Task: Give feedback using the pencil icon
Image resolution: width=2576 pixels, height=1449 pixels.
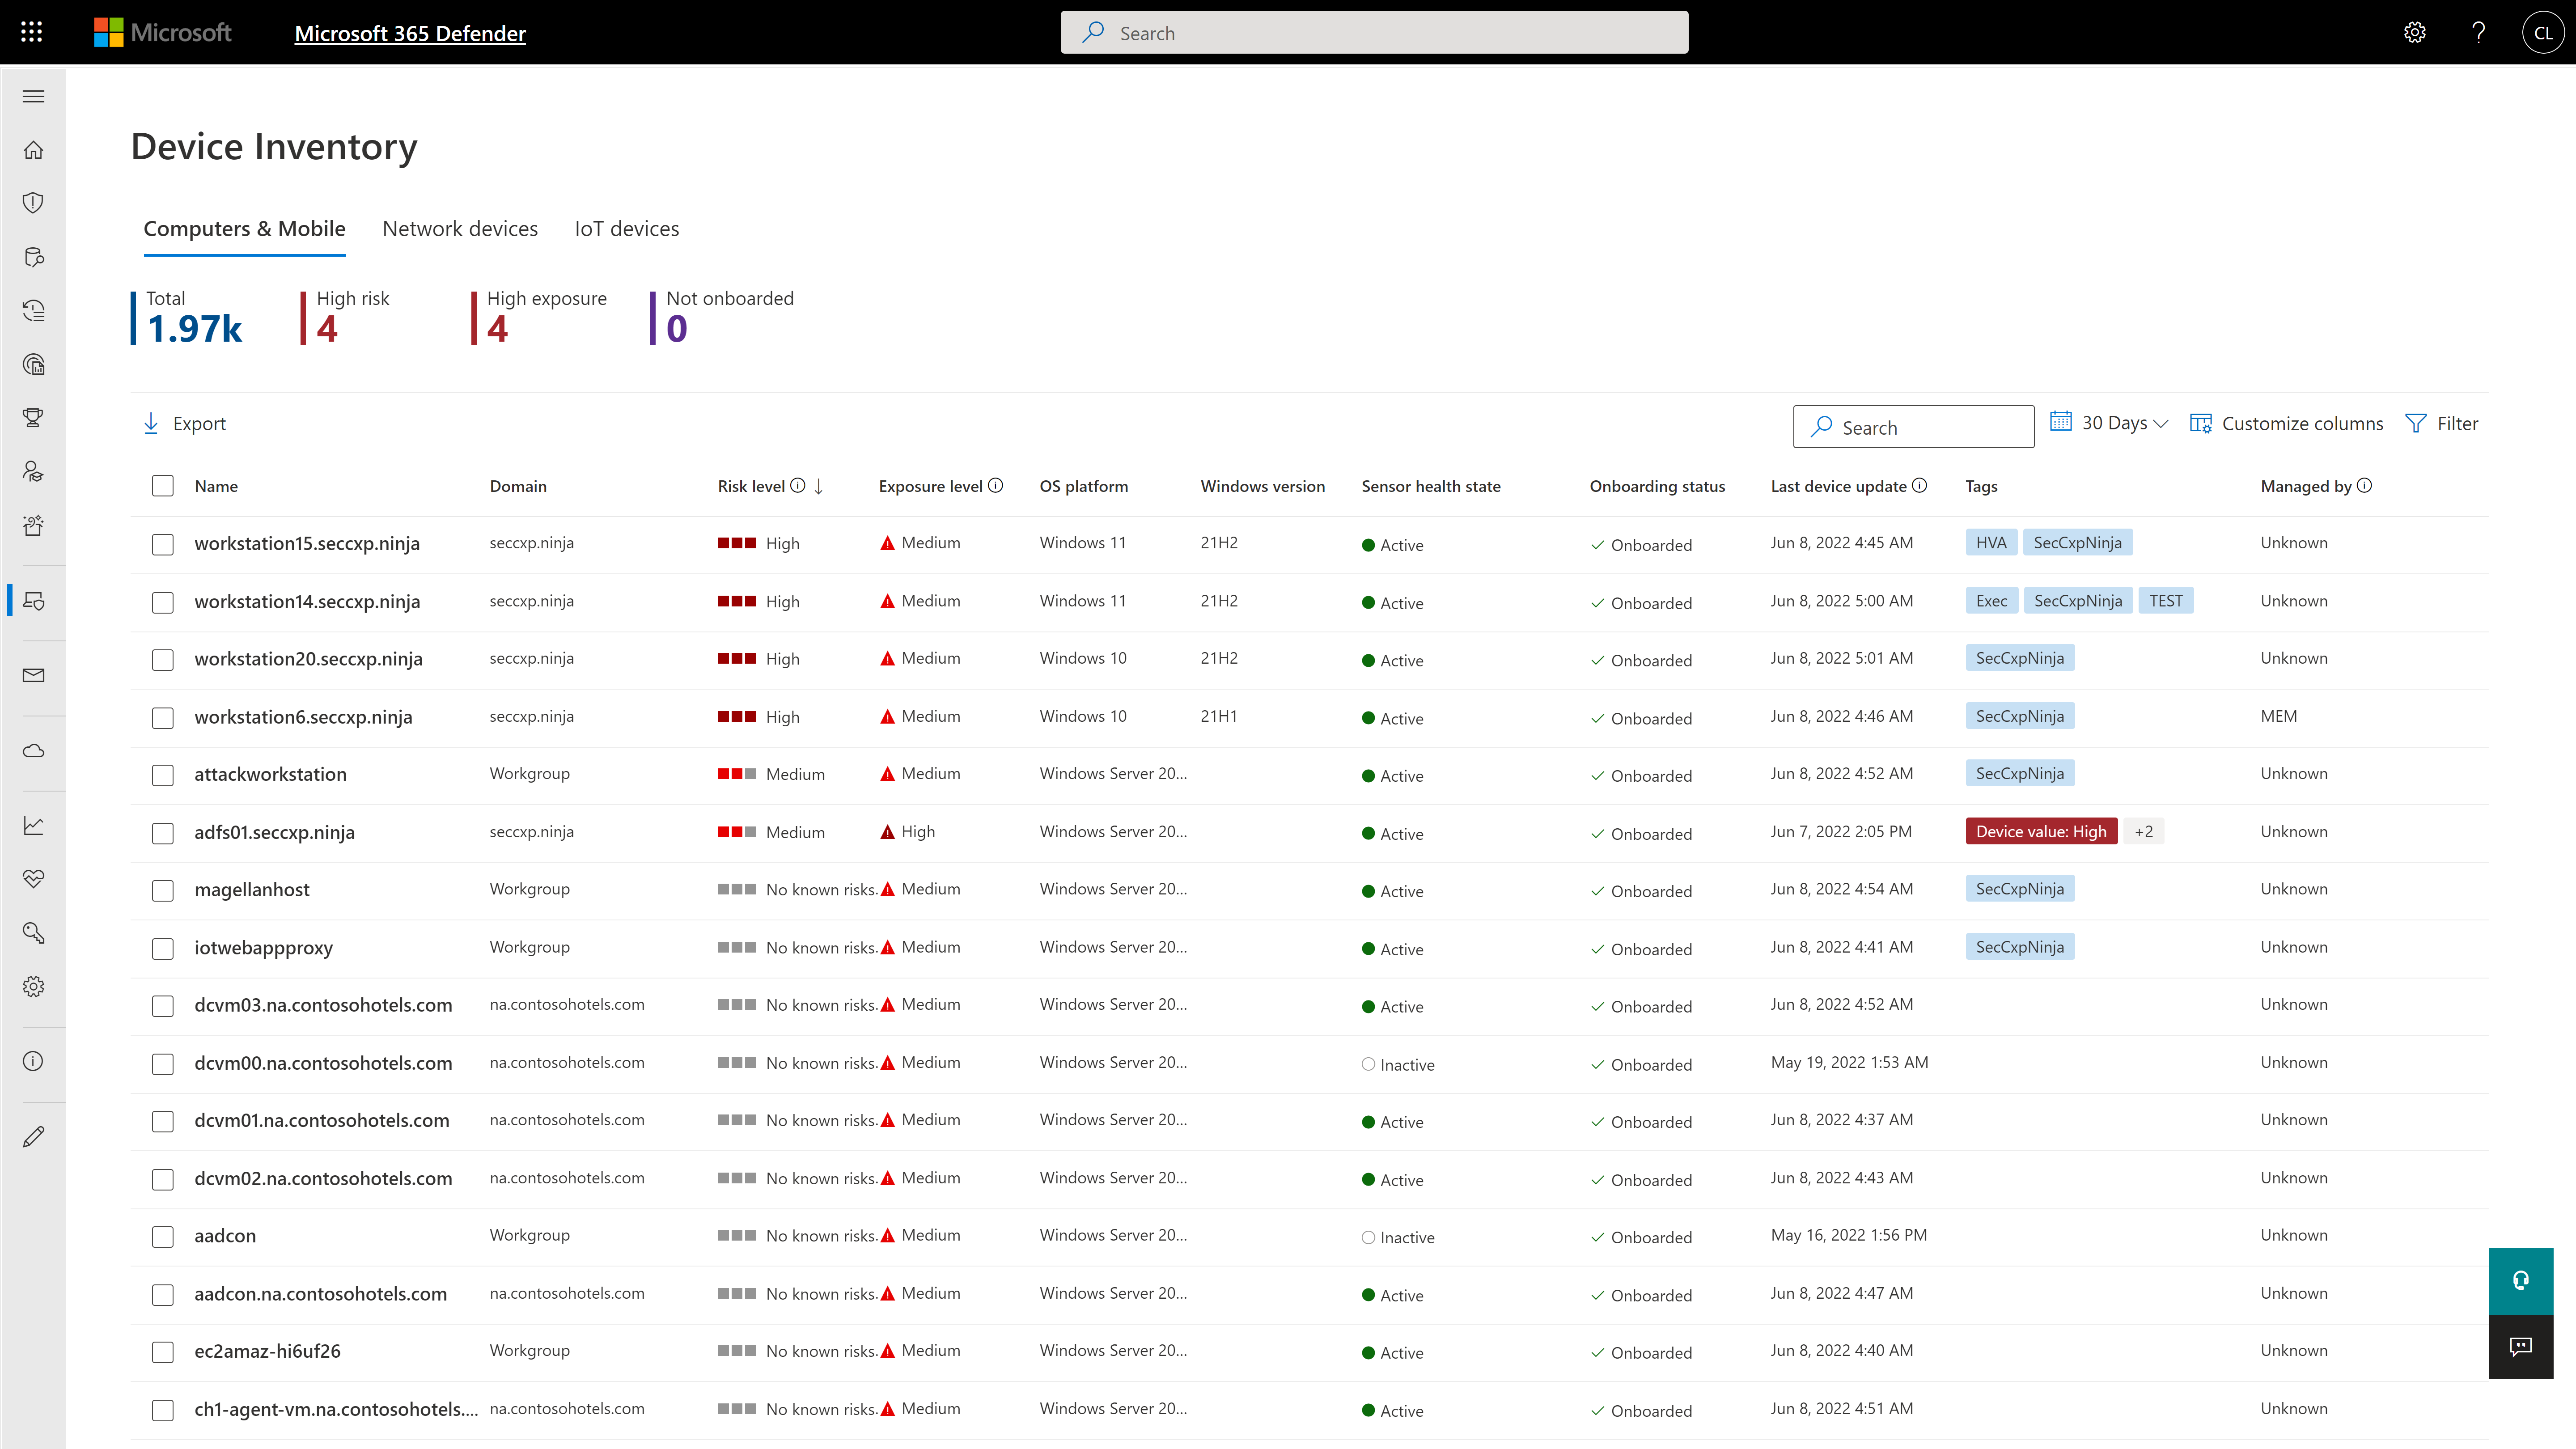Action: (x=33, y=1136)
